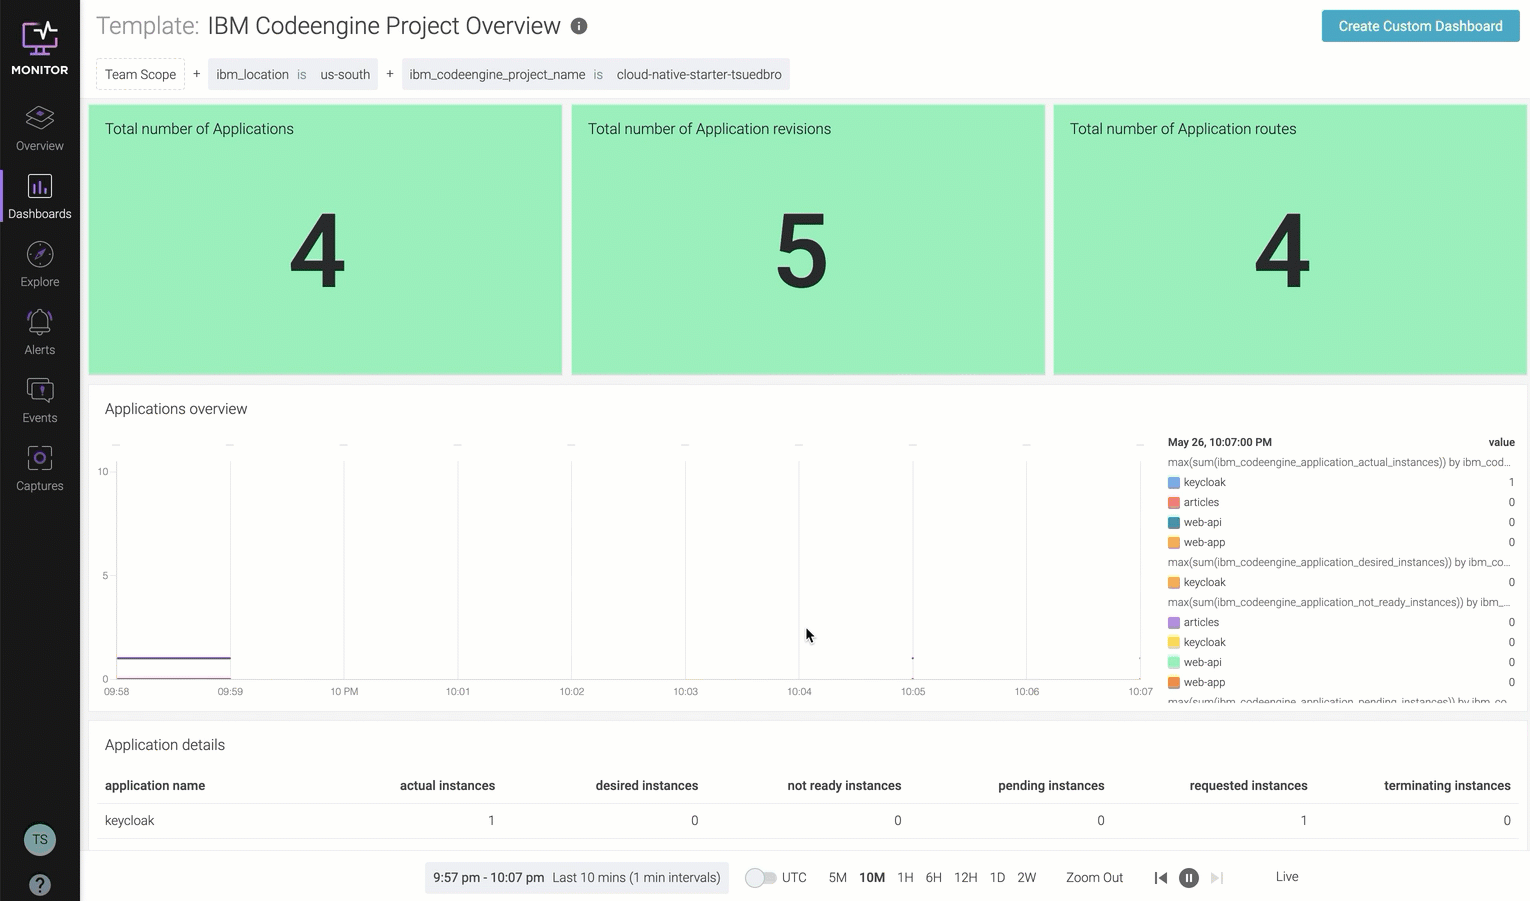Select the 1H time range
This screenshot has width=1530, height=901.
click(905, 878)
